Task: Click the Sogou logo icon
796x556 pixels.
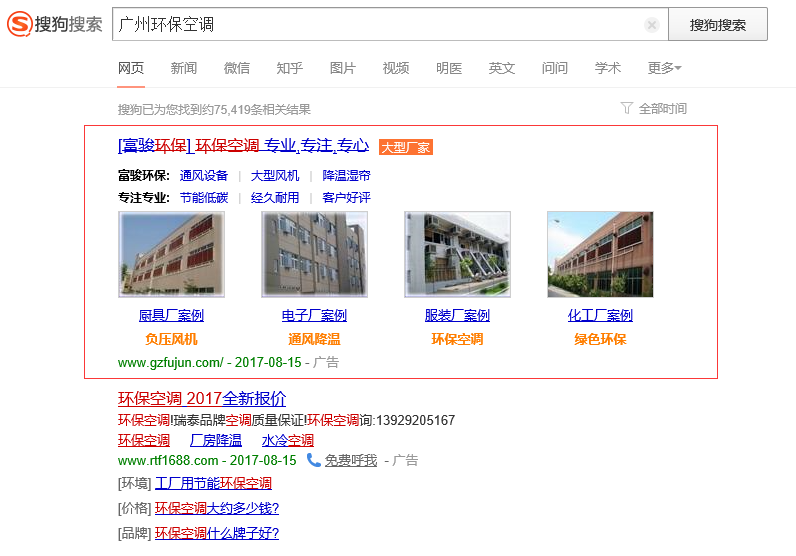Action: pyautogui.click(x=19, y=24)
